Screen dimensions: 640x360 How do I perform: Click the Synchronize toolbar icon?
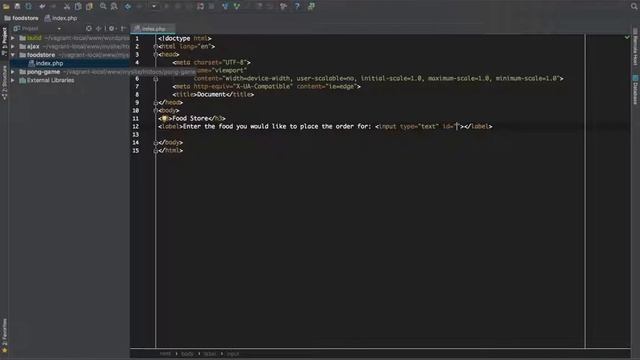[28, 6]
